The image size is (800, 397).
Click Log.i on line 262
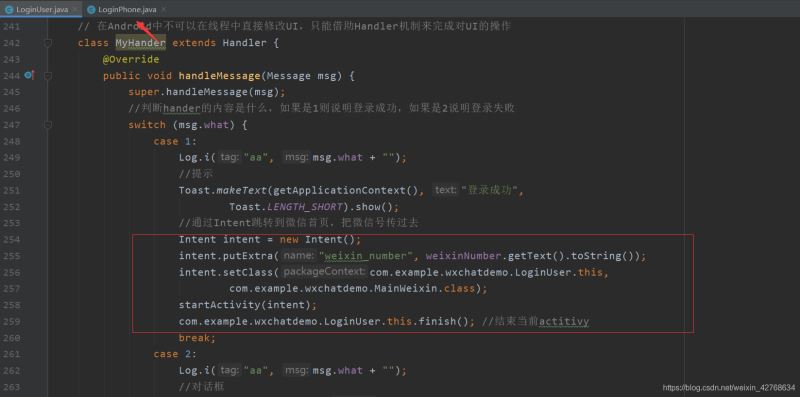[x=194, y=370]
